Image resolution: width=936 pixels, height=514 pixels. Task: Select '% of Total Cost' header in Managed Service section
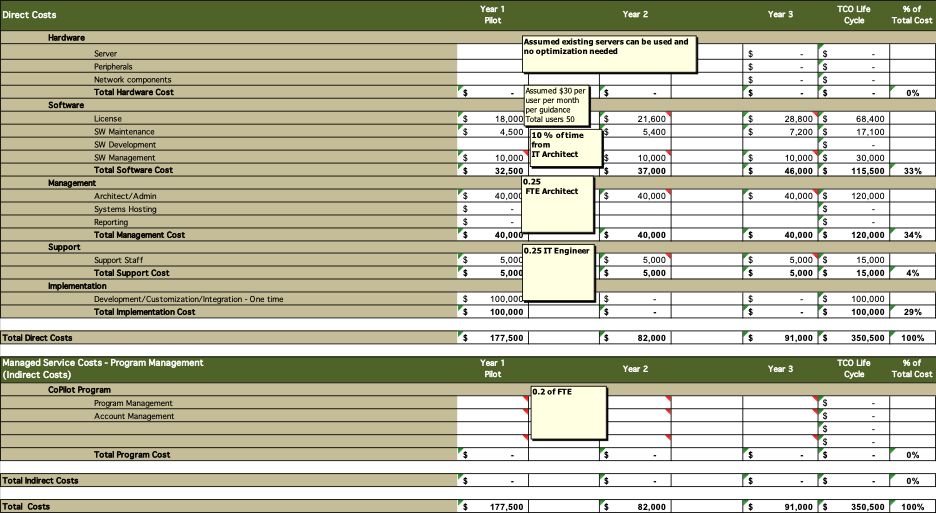coord(912,368)
